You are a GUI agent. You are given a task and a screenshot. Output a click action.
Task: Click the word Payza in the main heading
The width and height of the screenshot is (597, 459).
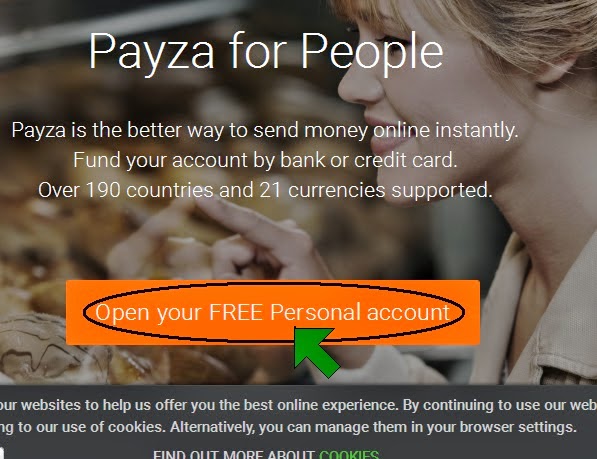[x=151, y=53]
